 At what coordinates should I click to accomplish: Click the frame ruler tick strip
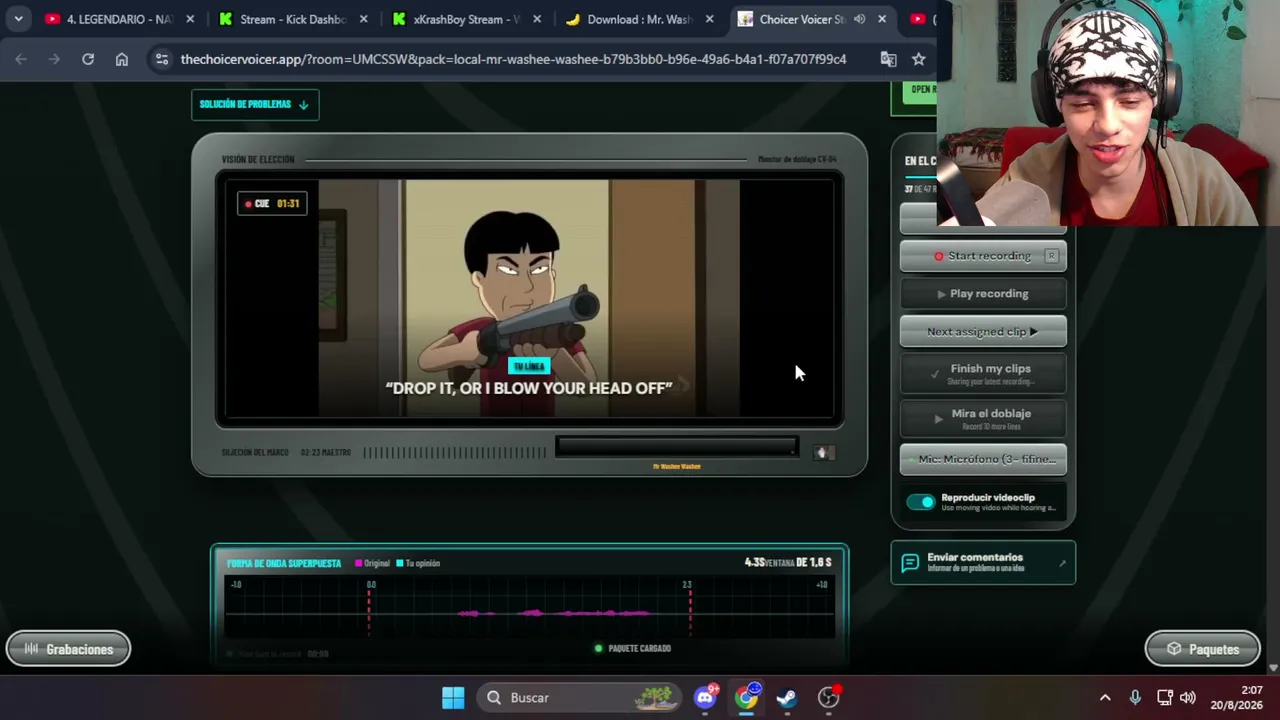tap(456, 452)
